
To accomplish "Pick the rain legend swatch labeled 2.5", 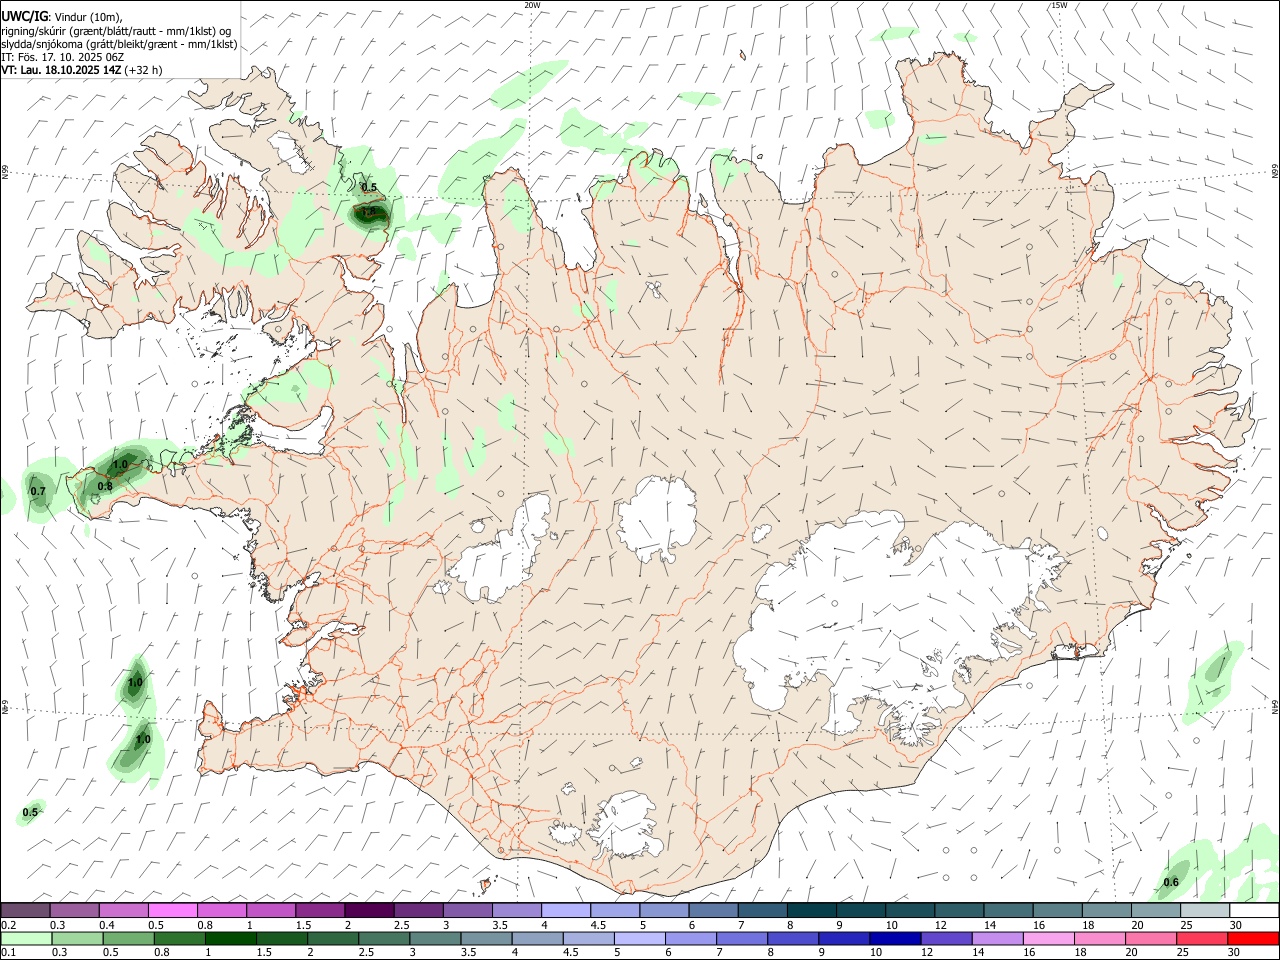I will click(x=384, y=939).
